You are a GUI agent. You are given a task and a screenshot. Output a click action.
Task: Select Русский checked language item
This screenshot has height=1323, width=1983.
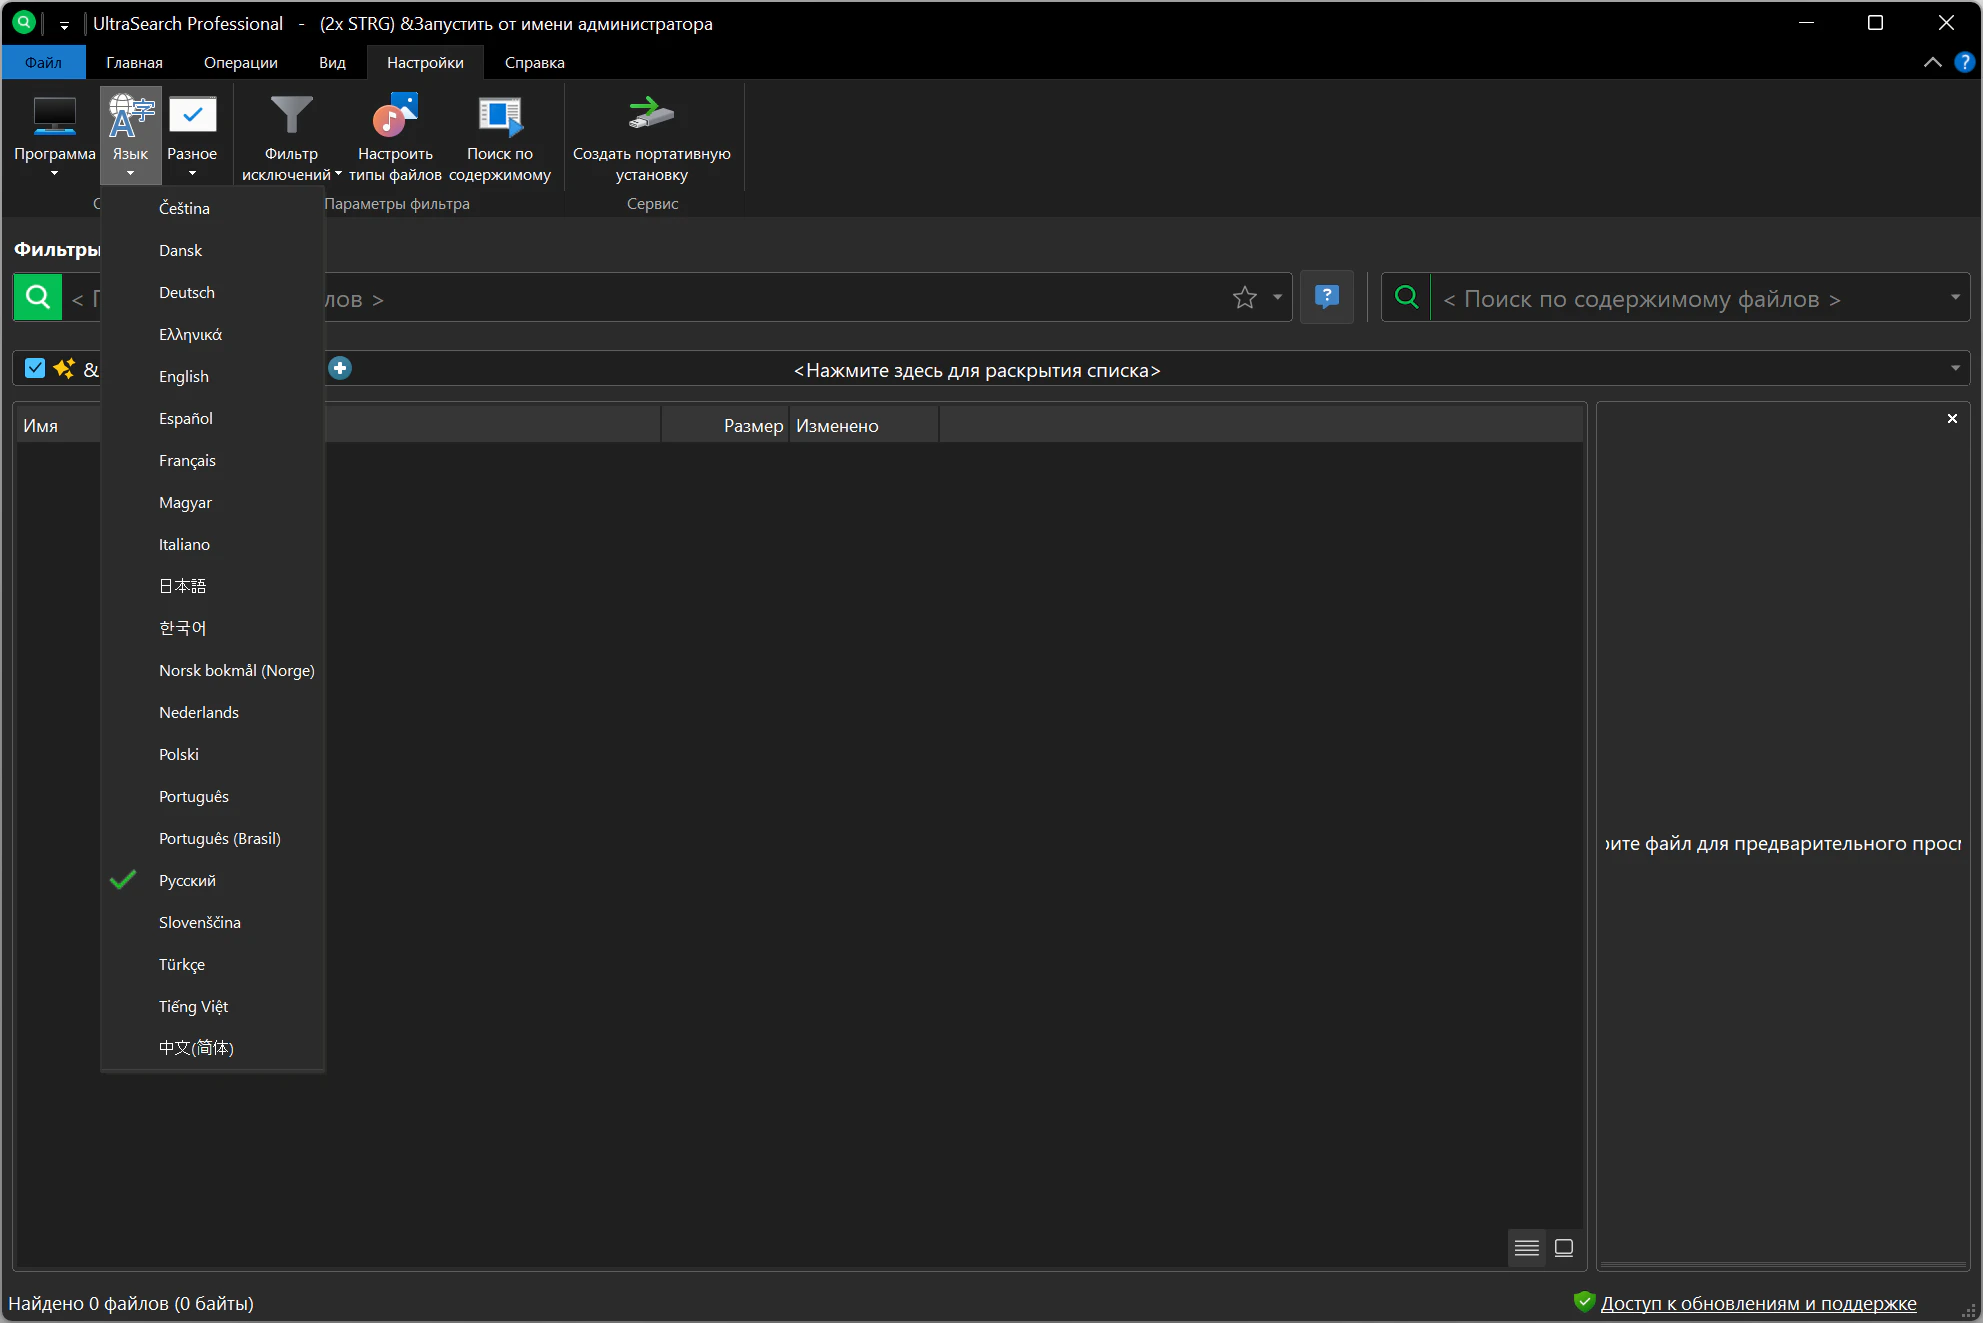(187, 881)
